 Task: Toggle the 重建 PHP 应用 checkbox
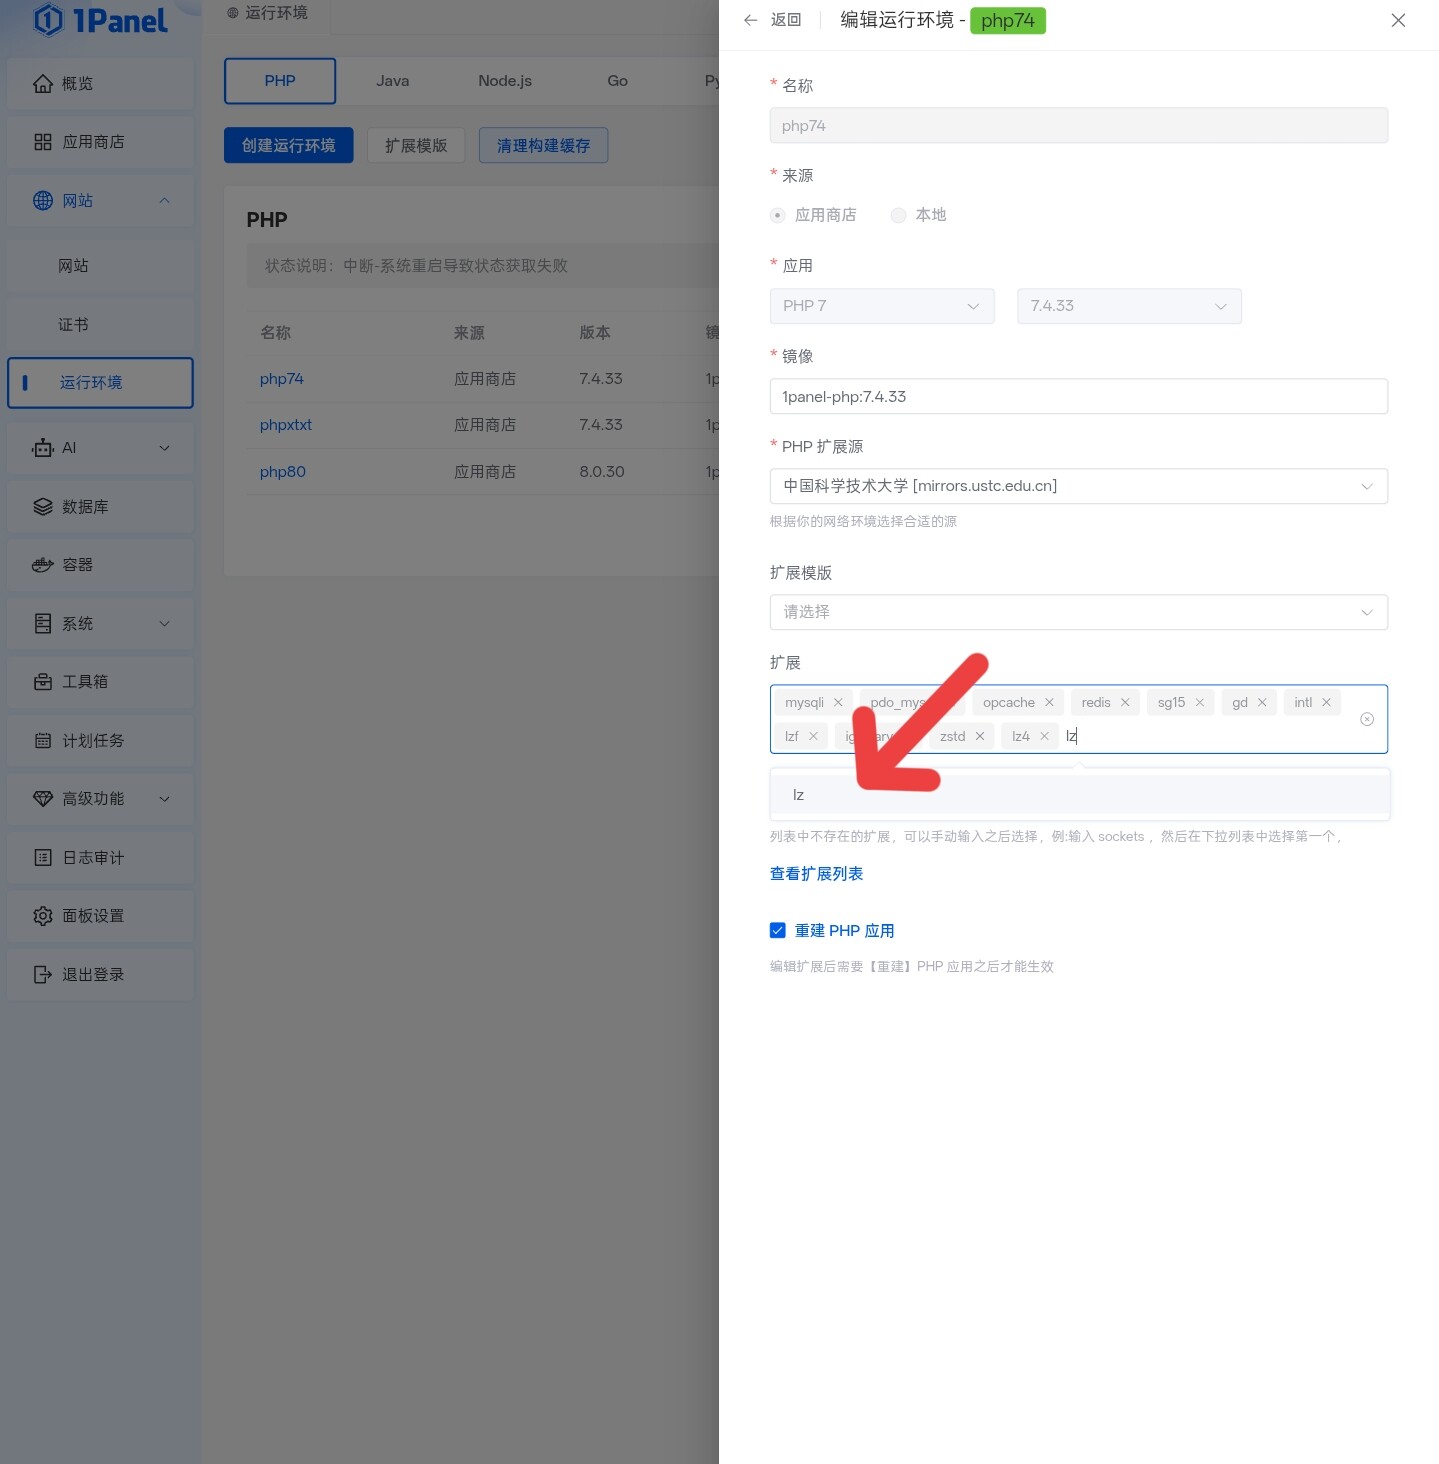pos(778,931)
